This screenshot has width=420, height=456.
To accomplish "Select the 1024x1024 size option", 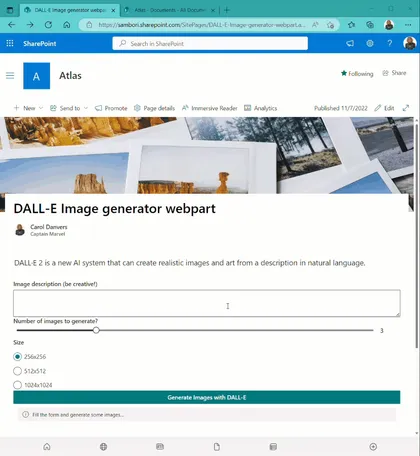I will 17,385.
